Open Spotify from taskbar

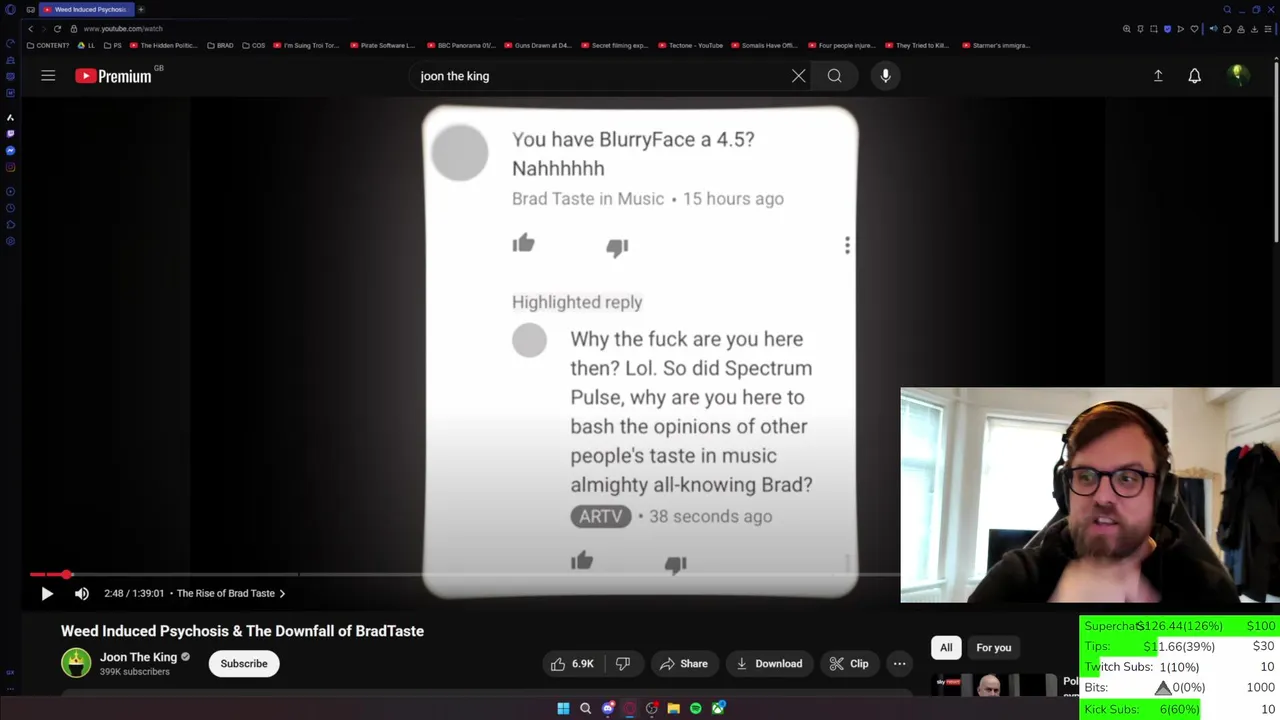(x=695, y=709)
